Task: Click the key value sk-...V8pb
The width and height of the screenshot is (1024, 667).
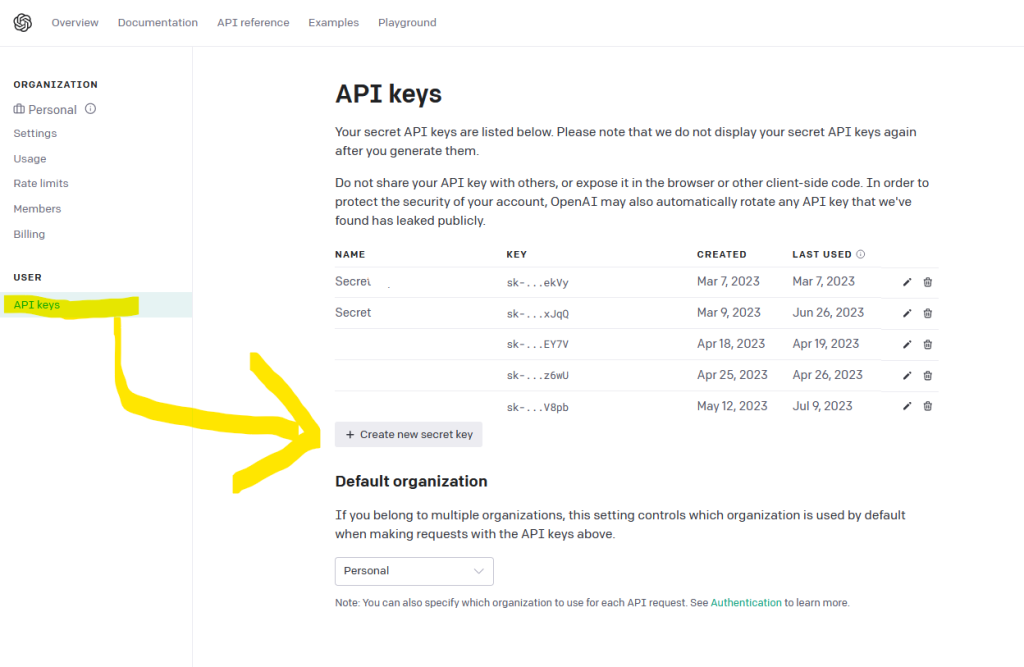Action: pos(537,407)
